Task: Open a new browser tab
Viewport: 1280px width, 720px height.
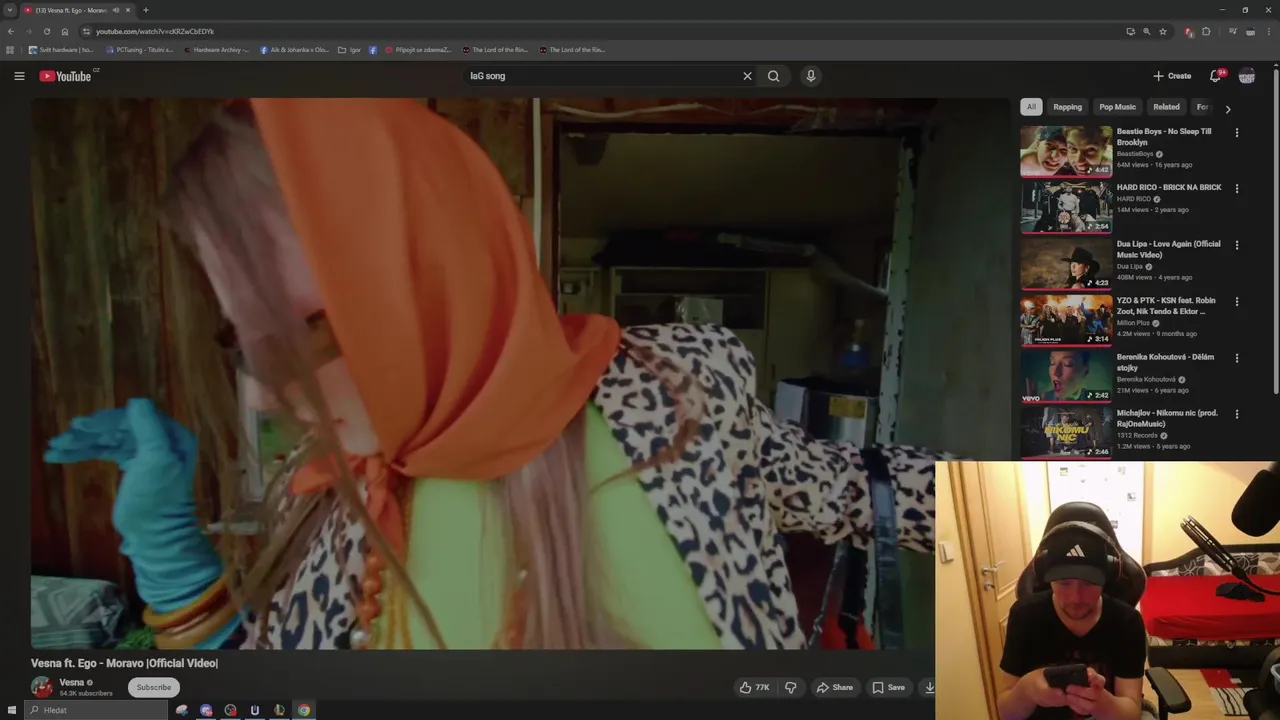Action: 145,10
